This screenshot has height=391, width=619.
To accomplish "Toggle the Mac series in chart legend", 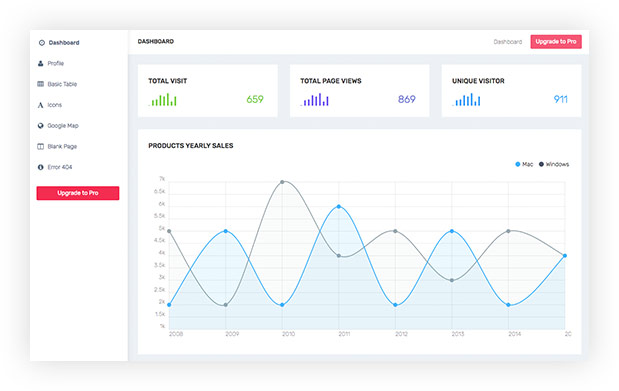I will 524,164.
